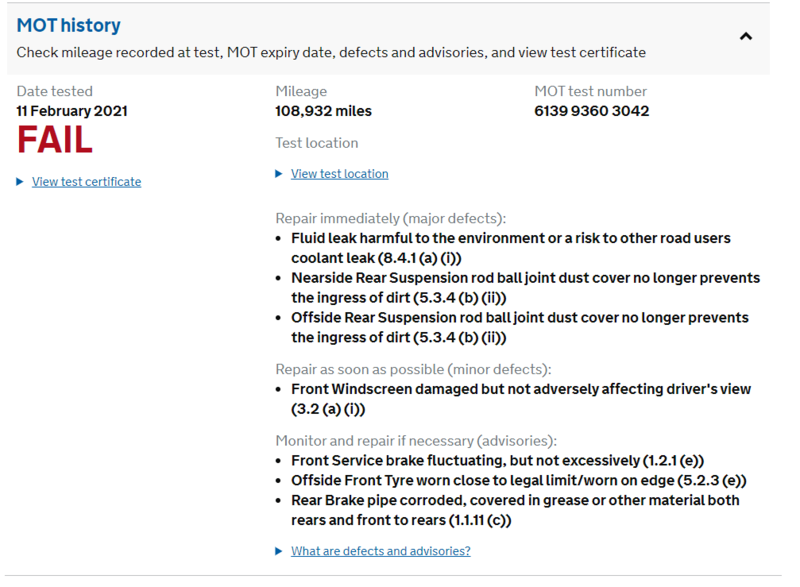This screenshot has width=800, height=587.
Task: Open the View test location link
Action: pos(339,174)
